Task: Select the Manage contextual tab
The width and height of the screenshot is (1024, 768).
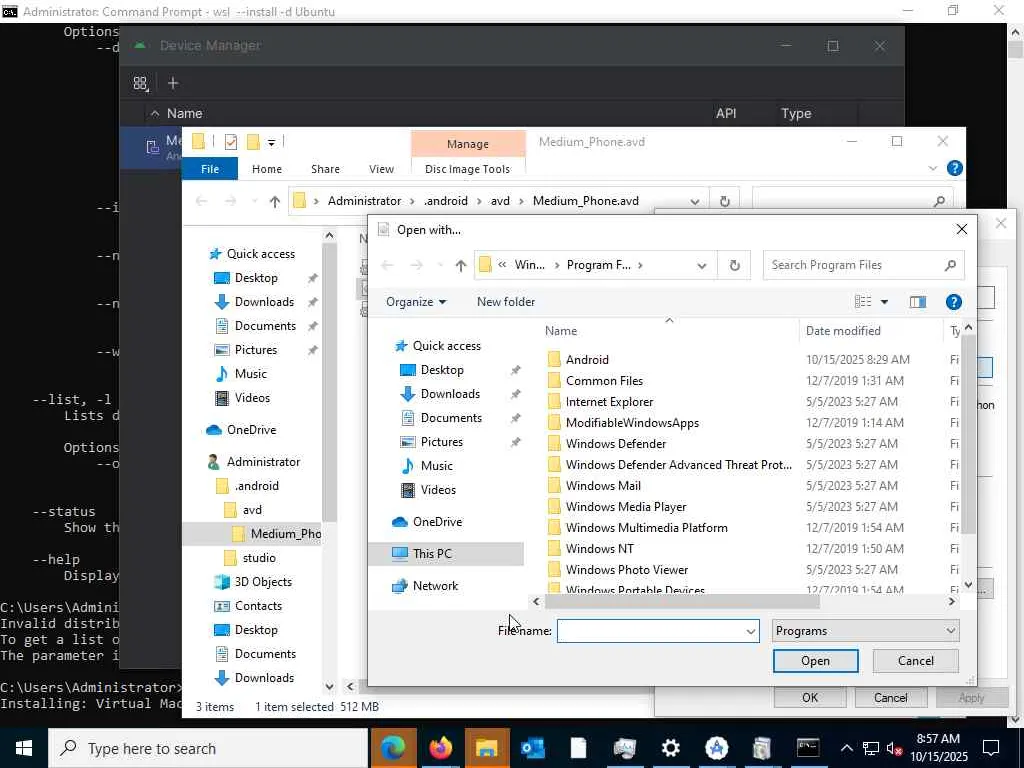Action: (468, 144)
